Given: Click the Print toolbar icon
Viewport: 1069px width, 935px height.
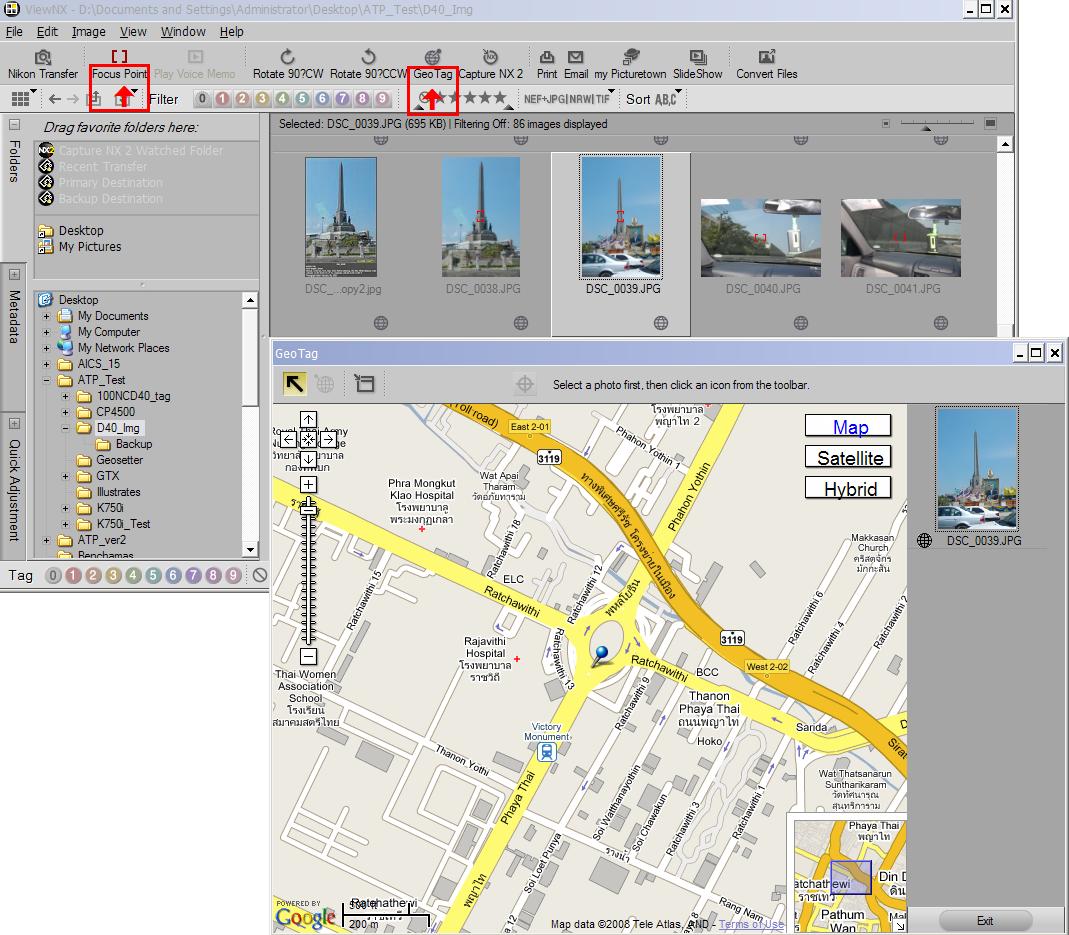Looking at the screenshot, I should [547, 65].
